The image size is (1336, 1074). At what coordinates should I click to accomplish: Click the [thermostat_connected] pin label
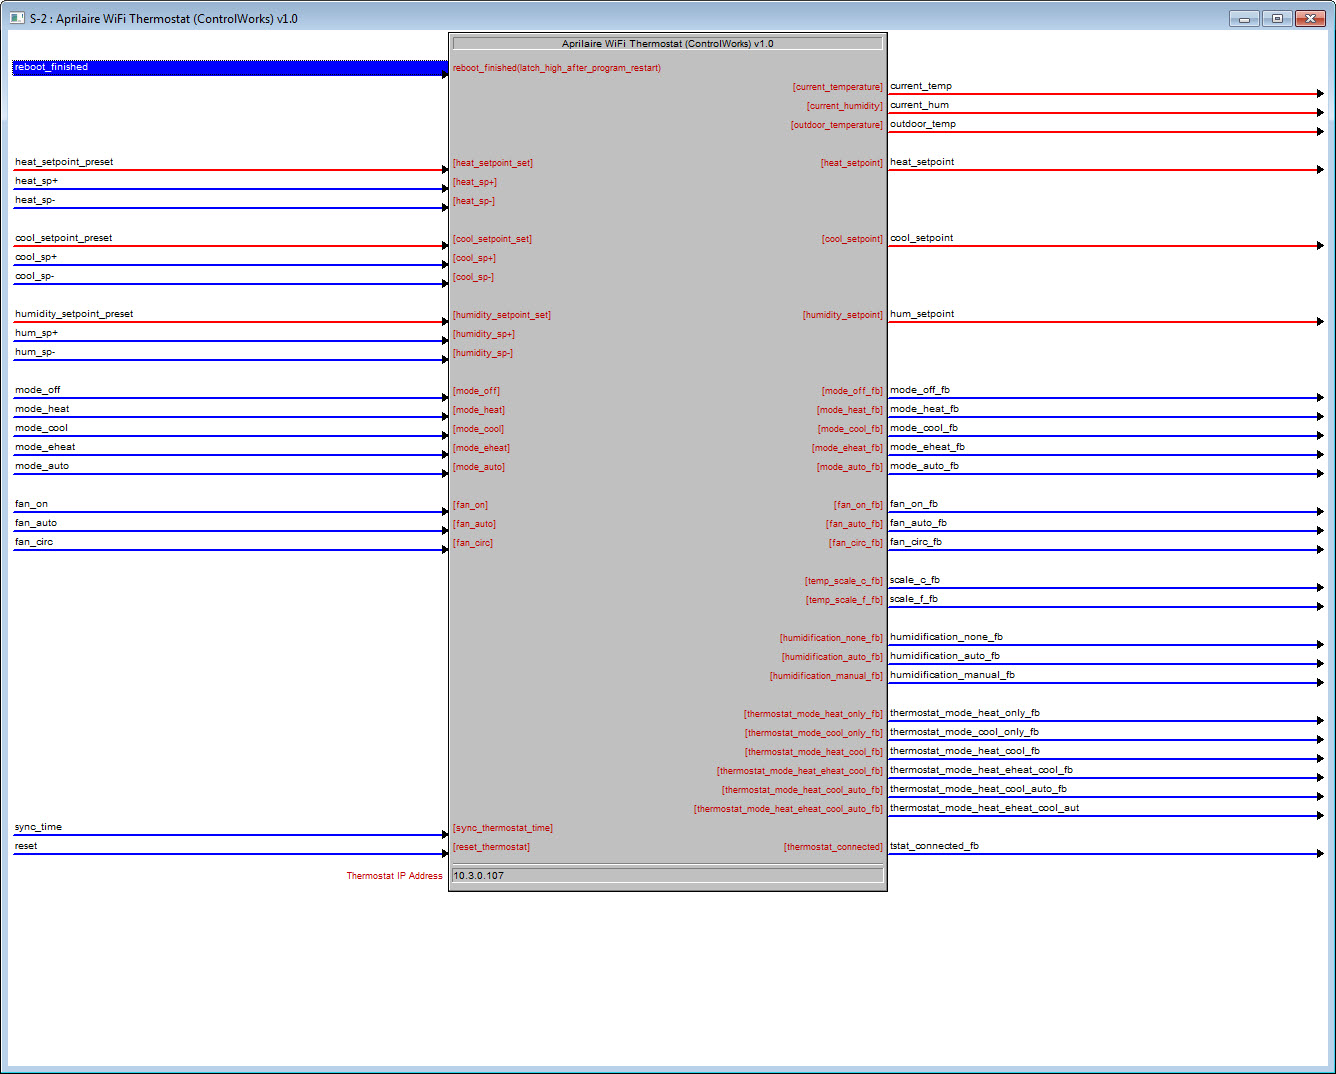(834, 847)
